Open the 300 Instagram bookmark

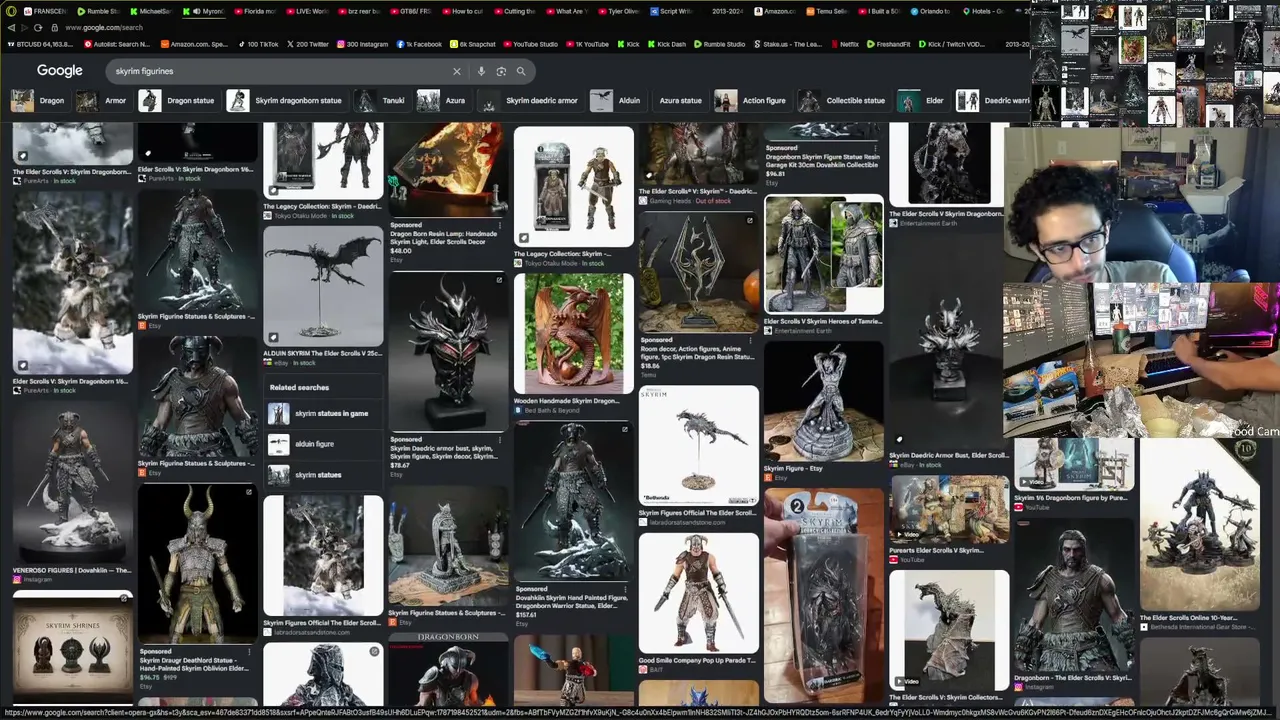(362, 44)
